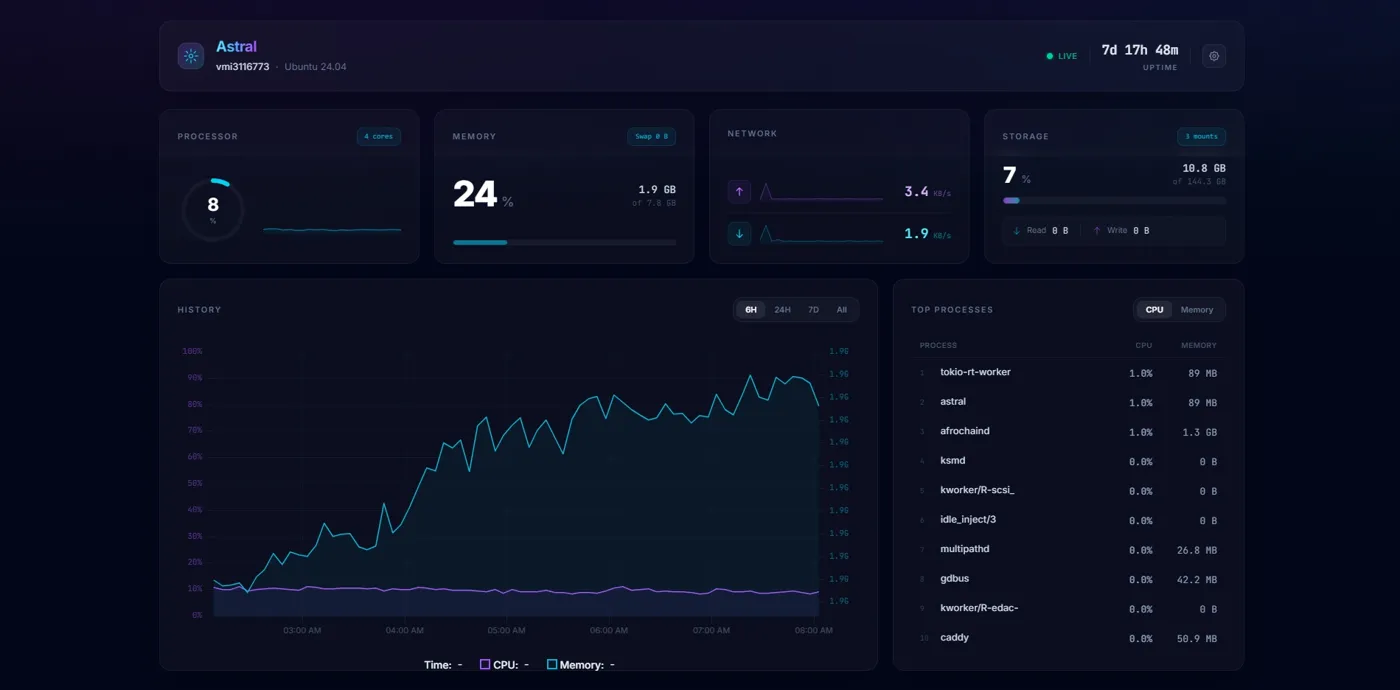Click the Ubuntu 24.04 label
The image size is (1400, 690).
click(315, 67)
